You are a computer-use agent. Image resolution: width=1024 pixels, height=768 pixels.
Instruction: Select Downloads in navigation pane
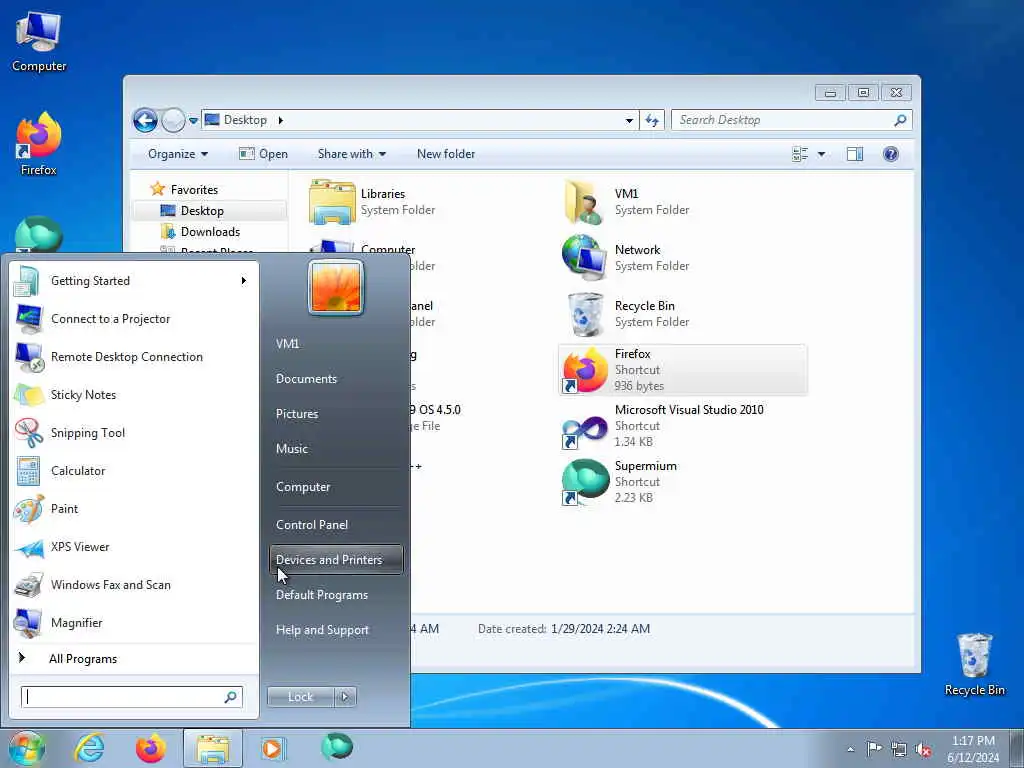click(210, 232)
